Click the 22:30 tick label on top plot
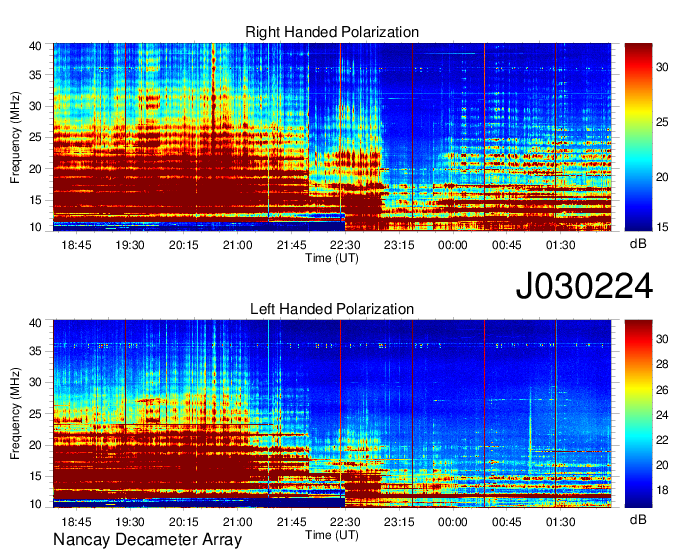680x552 pixels. (345, 245)
